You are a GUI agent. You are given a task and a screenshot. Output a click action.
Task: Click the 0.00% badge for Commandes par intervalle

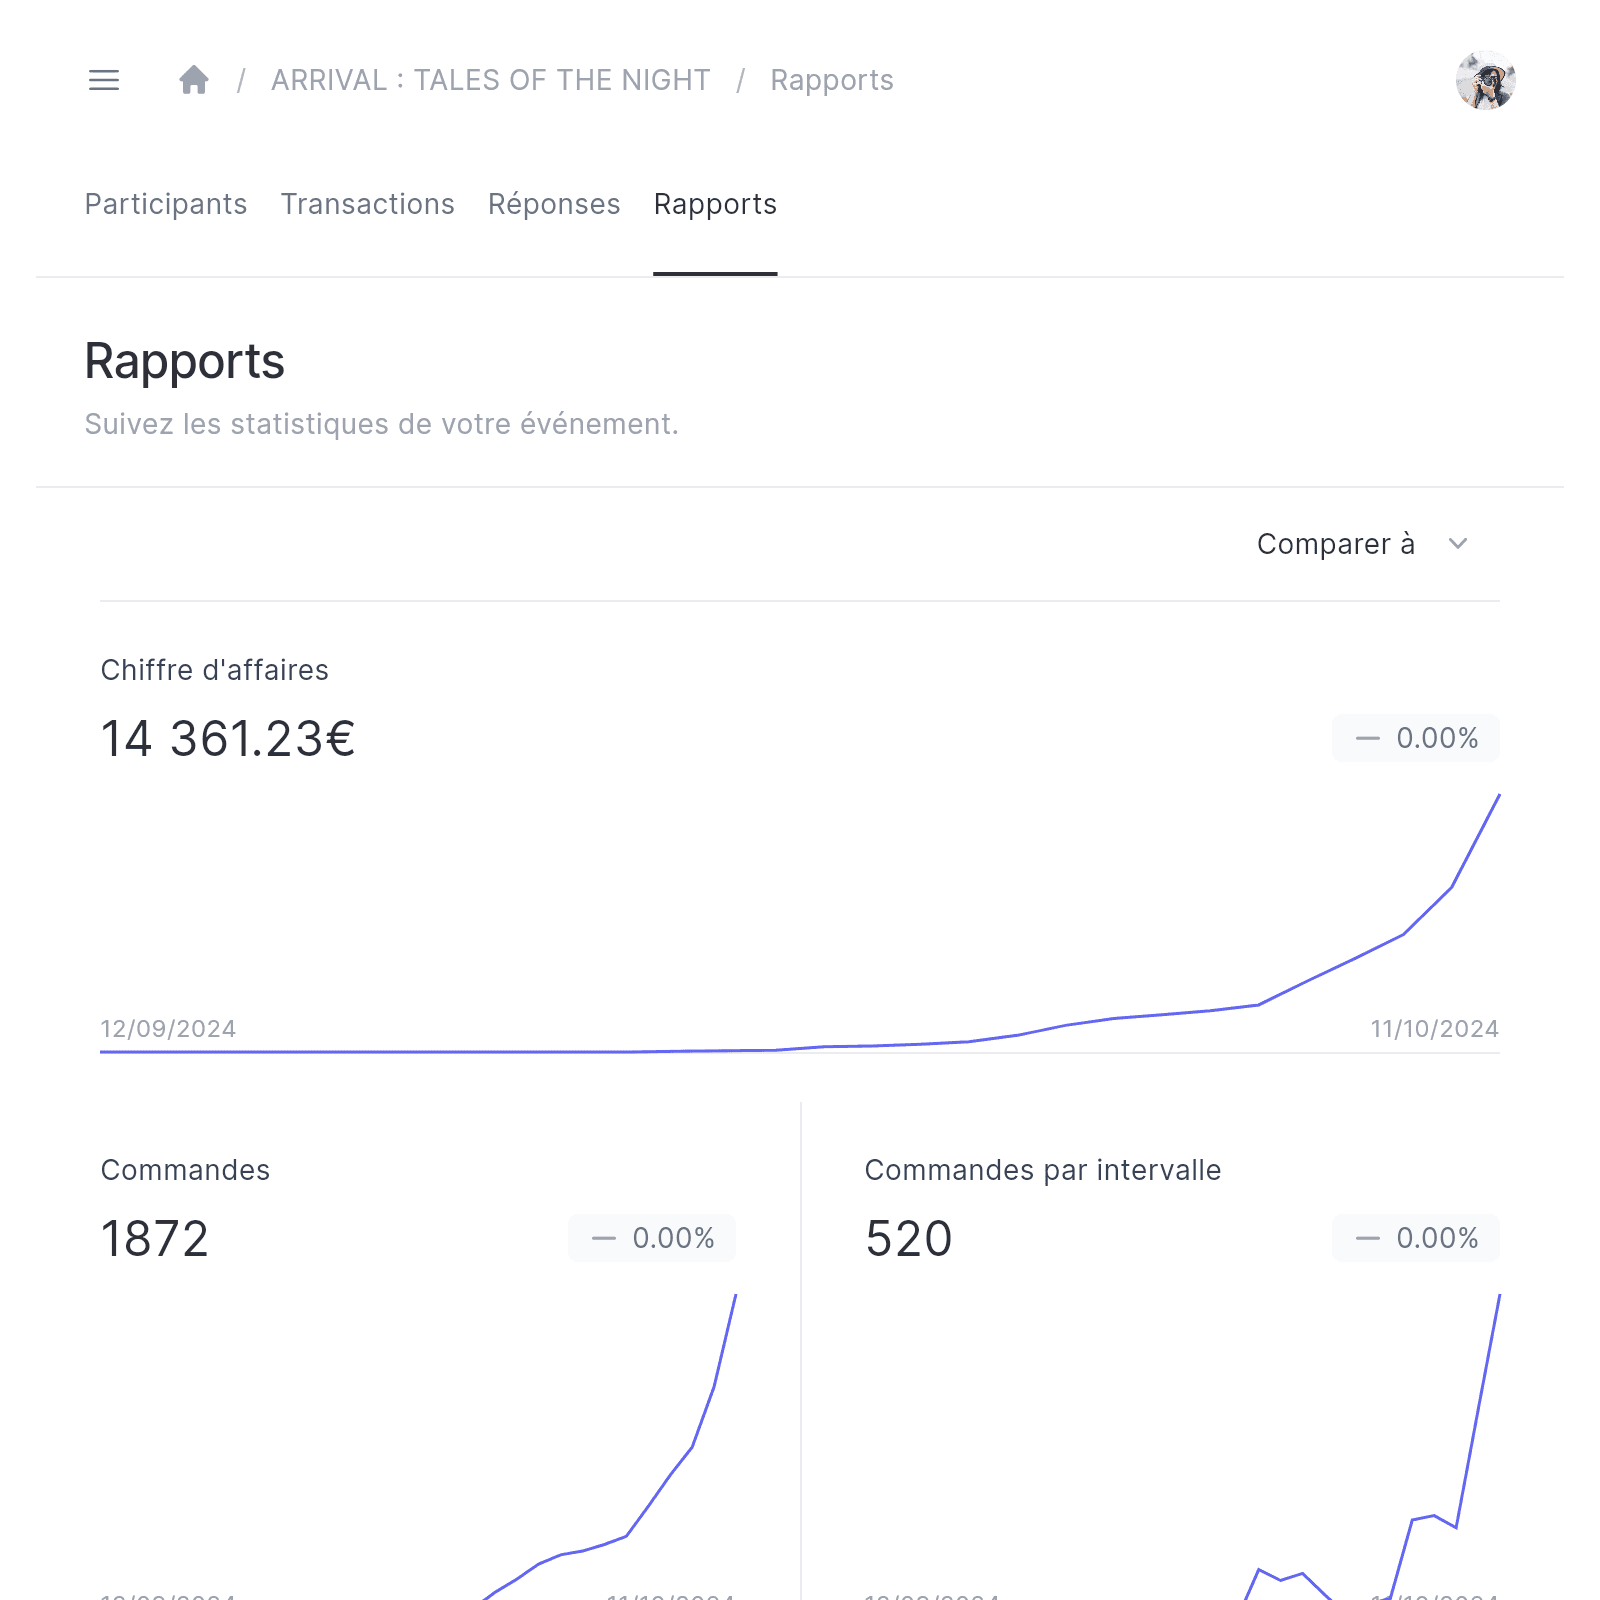[1416, 1238]
